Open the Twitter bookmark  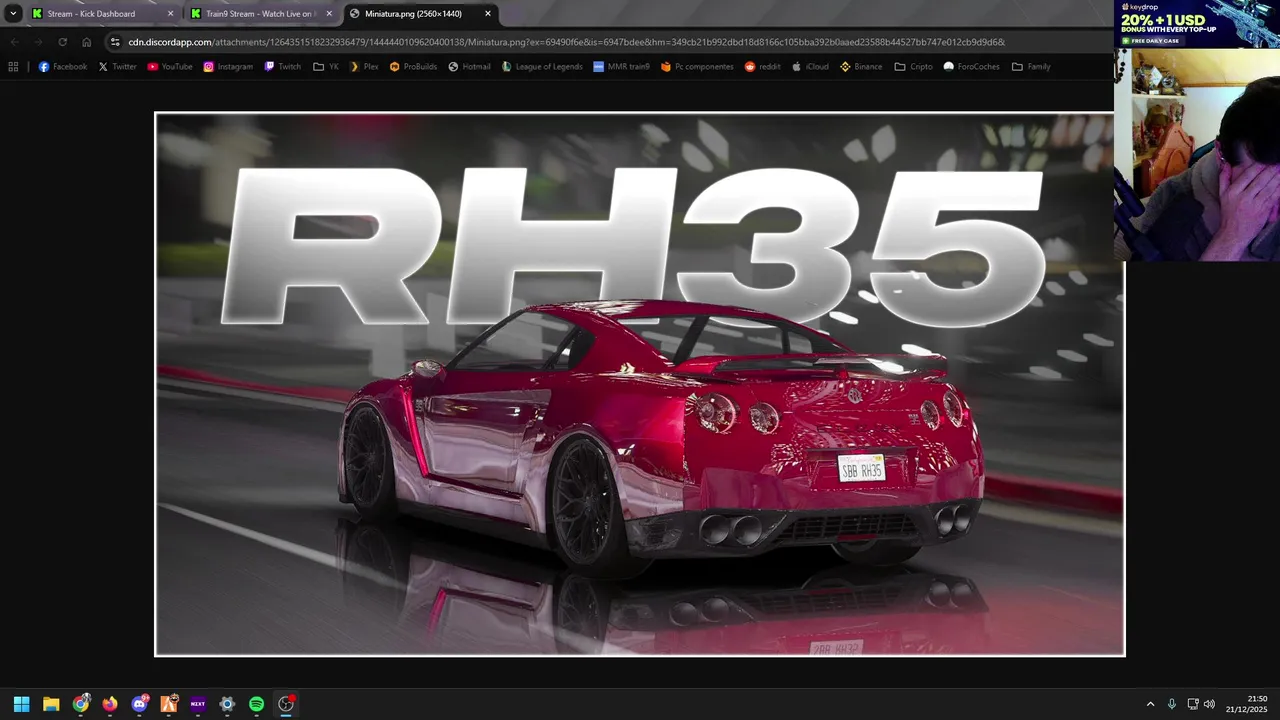point(117,67)
